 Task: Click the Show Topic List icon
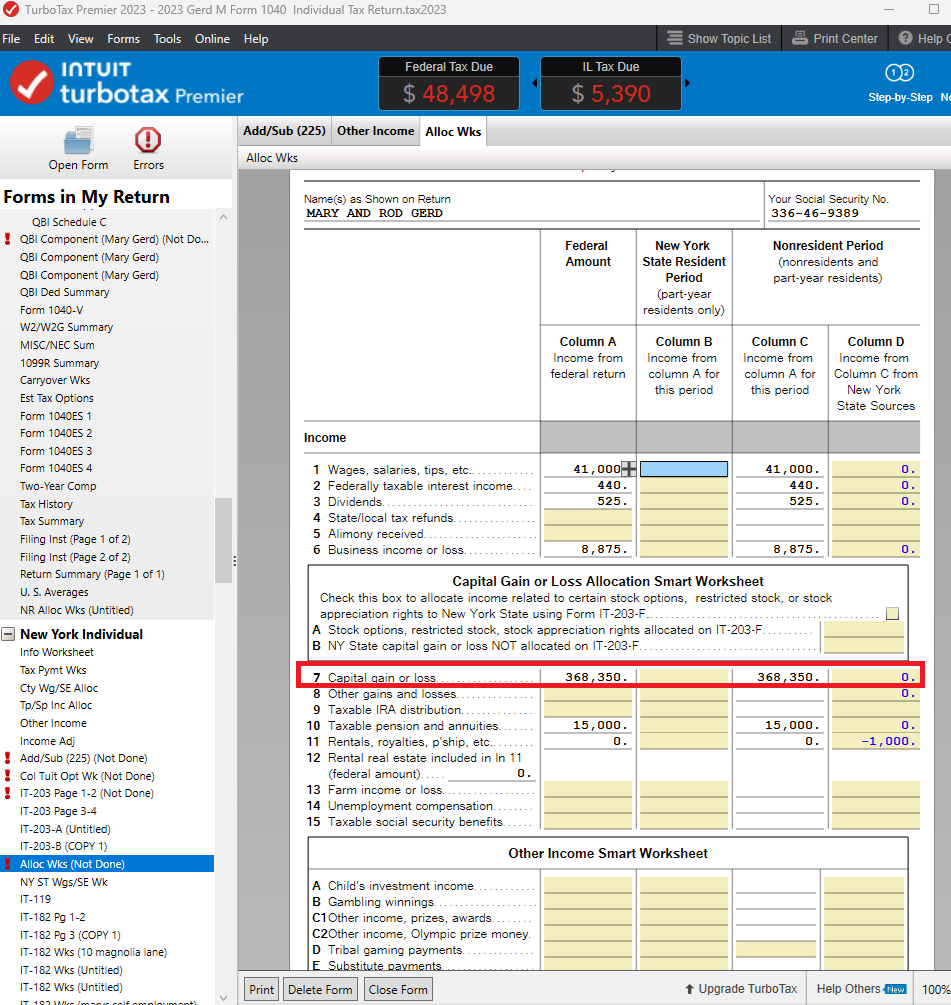pos(674,38)
